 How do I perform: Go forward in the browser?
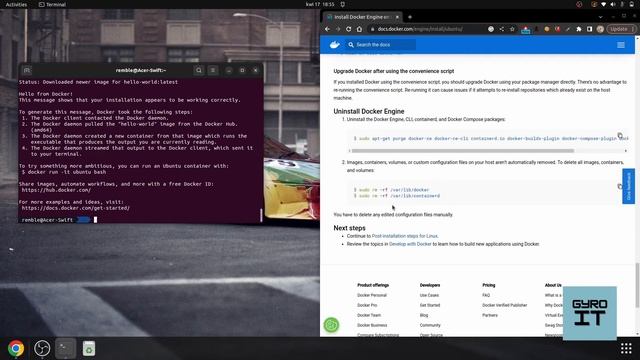point(338,29)
